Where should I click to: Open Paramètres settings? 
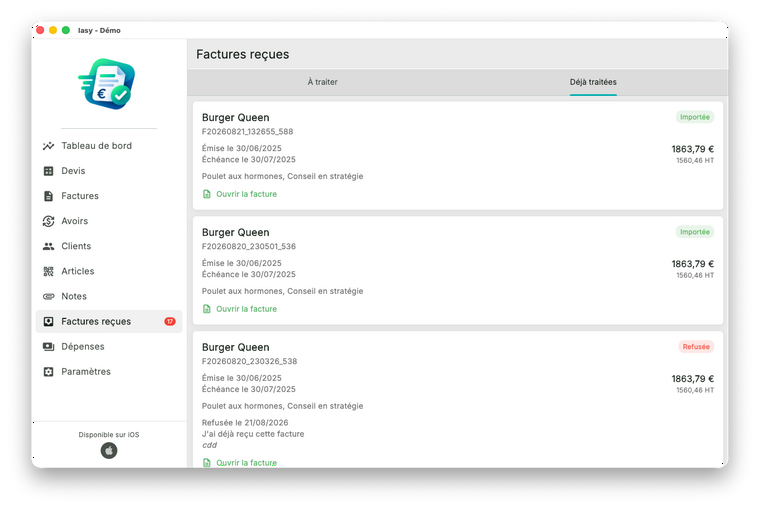coord(109,372)
